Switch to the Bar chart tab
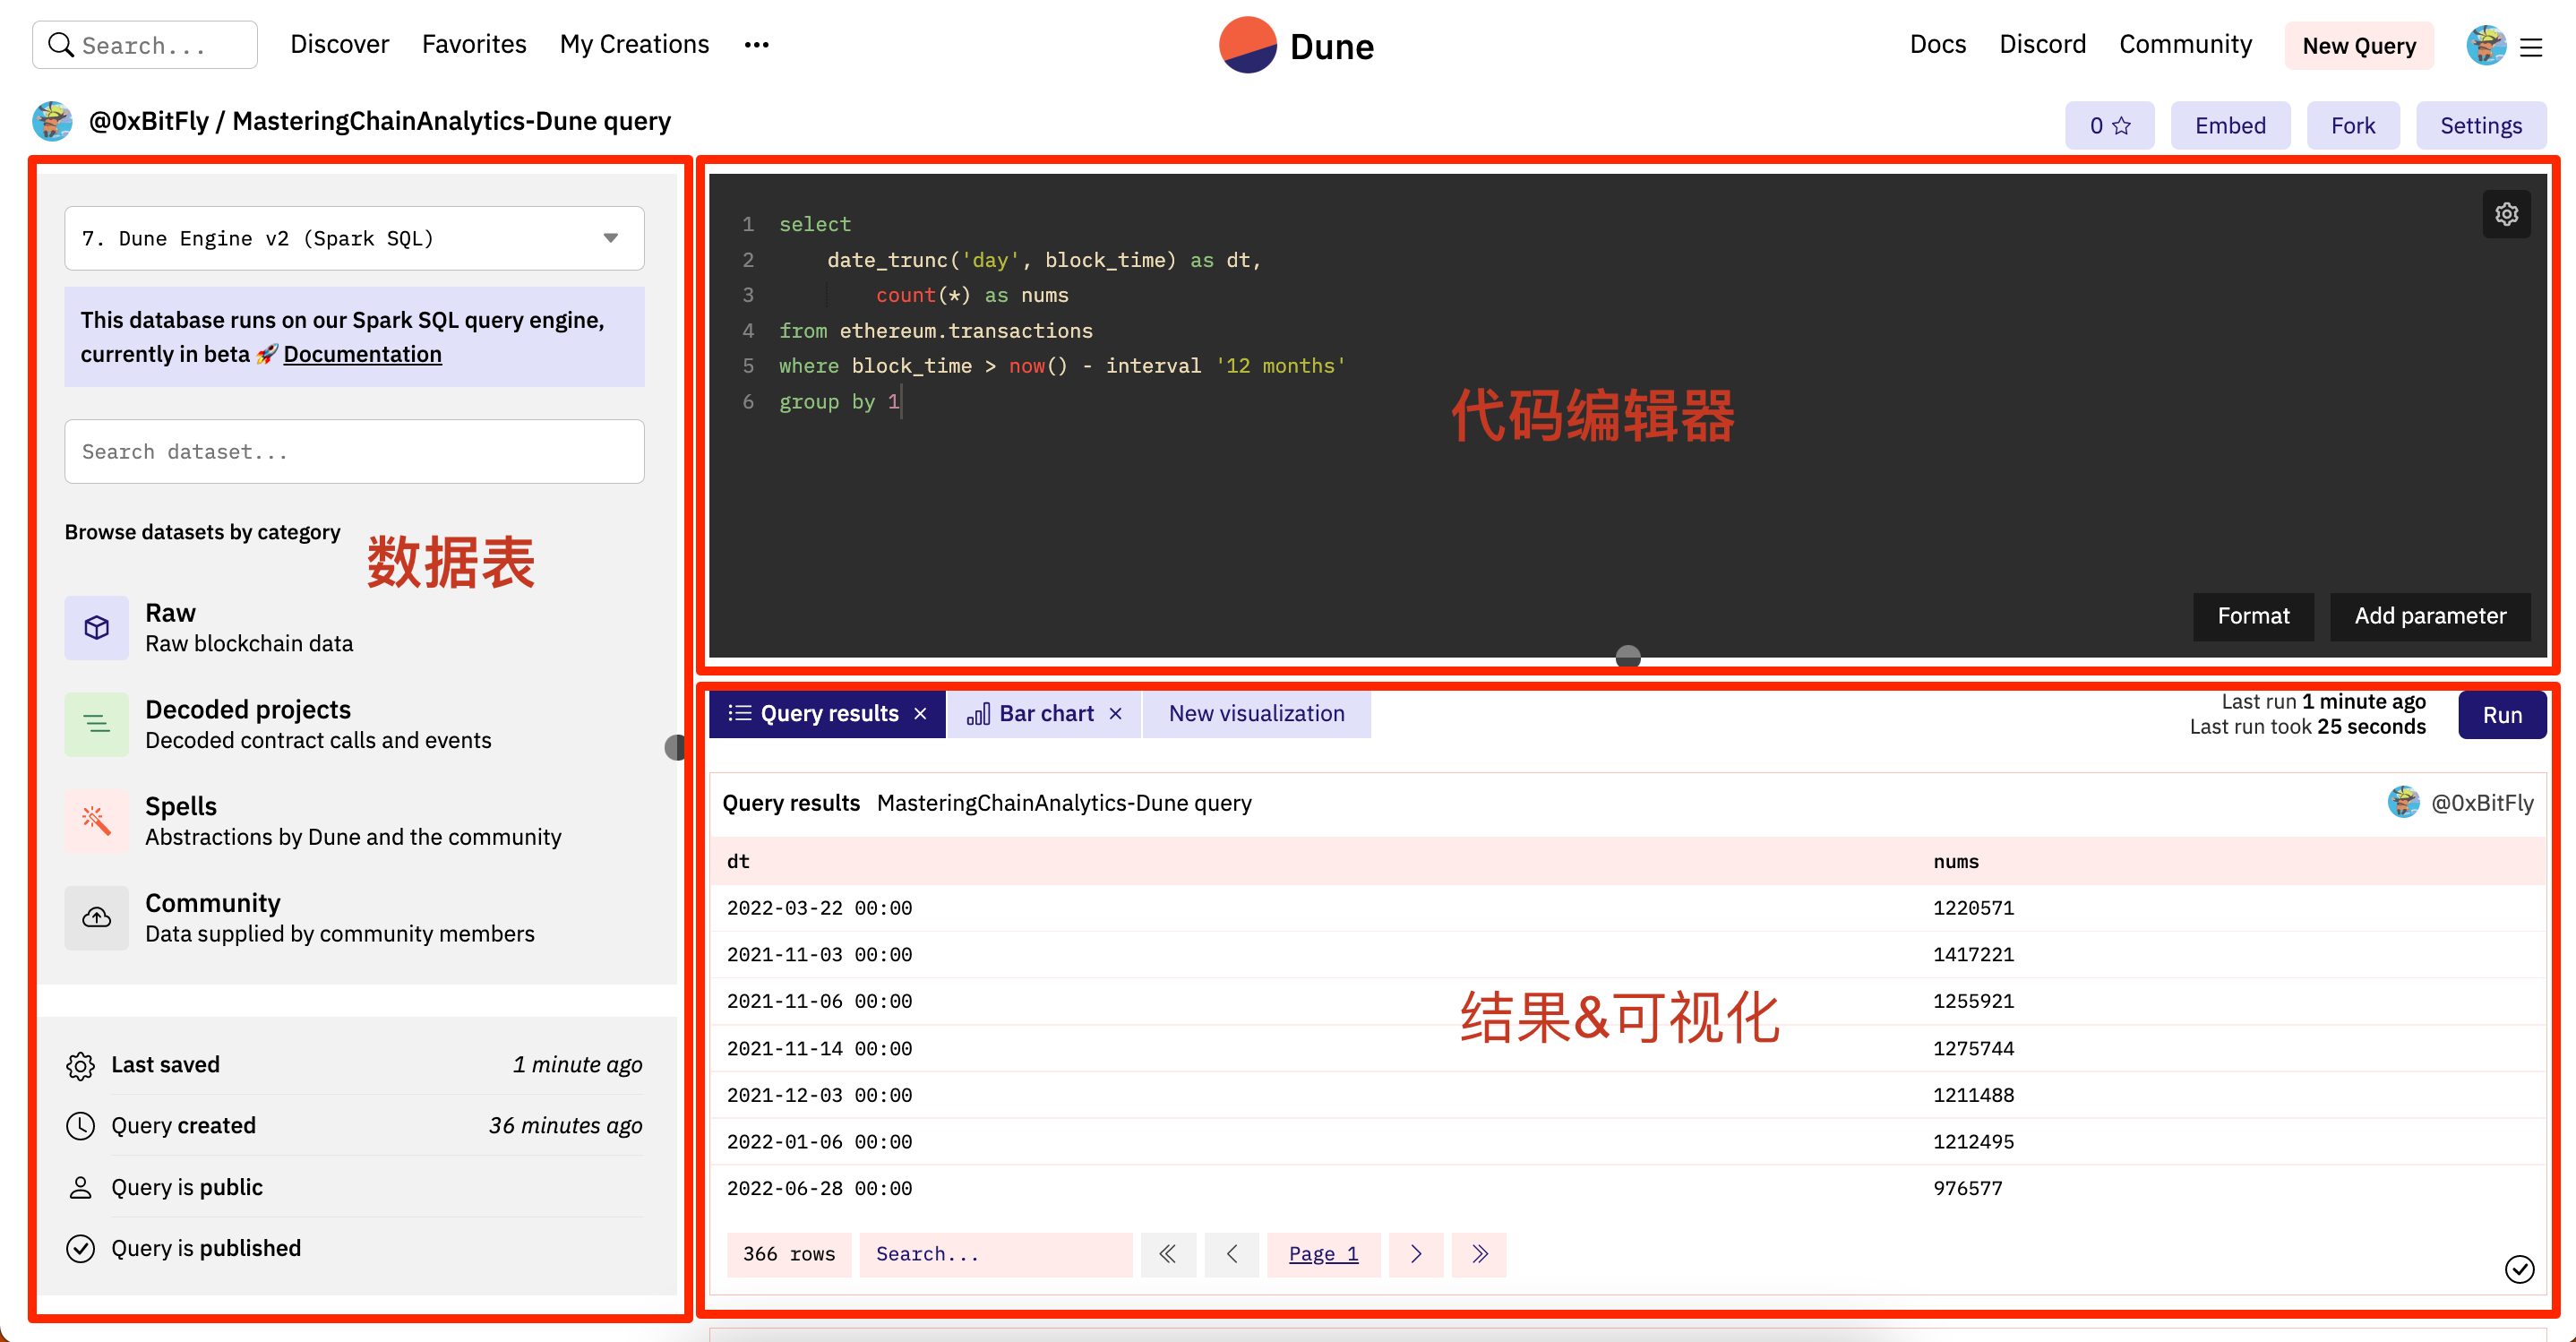 pyautogui.click(x=1043, y=713)
